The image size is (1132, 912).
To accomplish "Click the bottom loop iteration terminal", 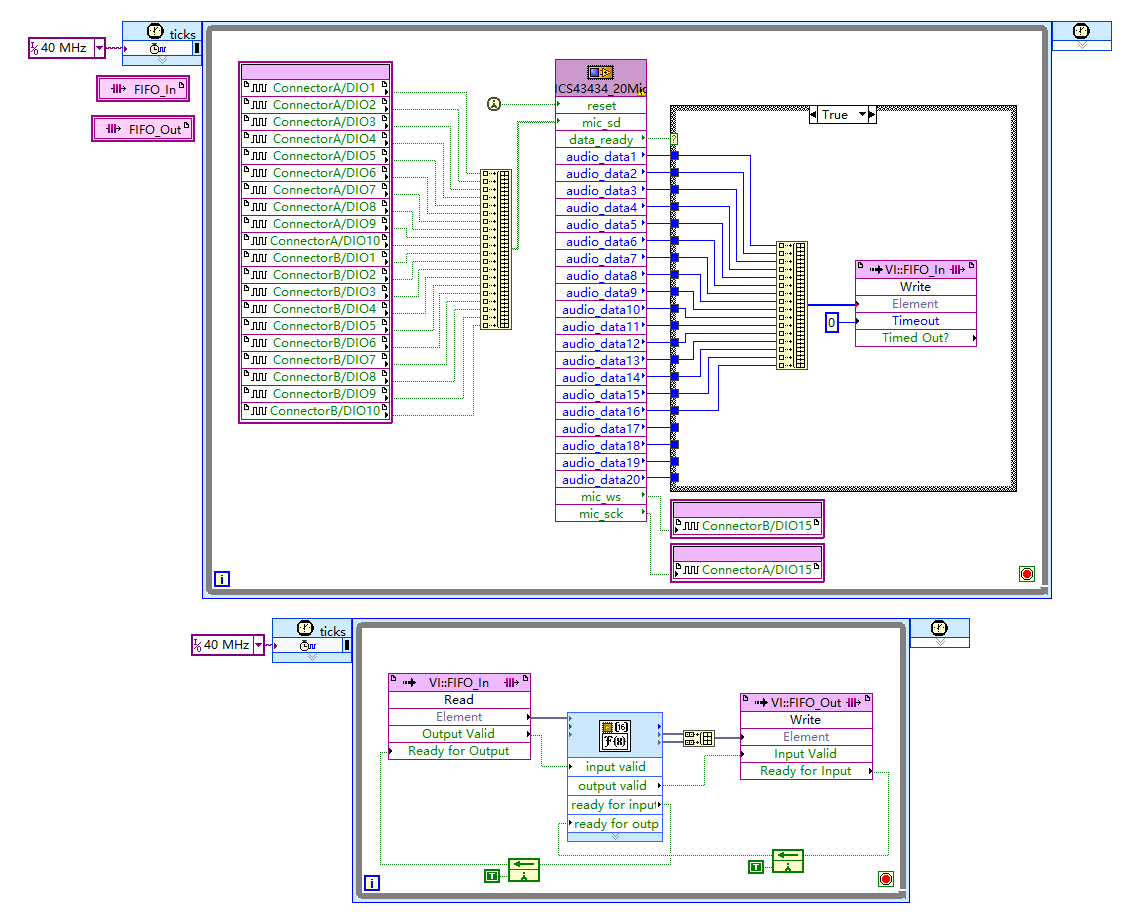I will pos(372,882).
